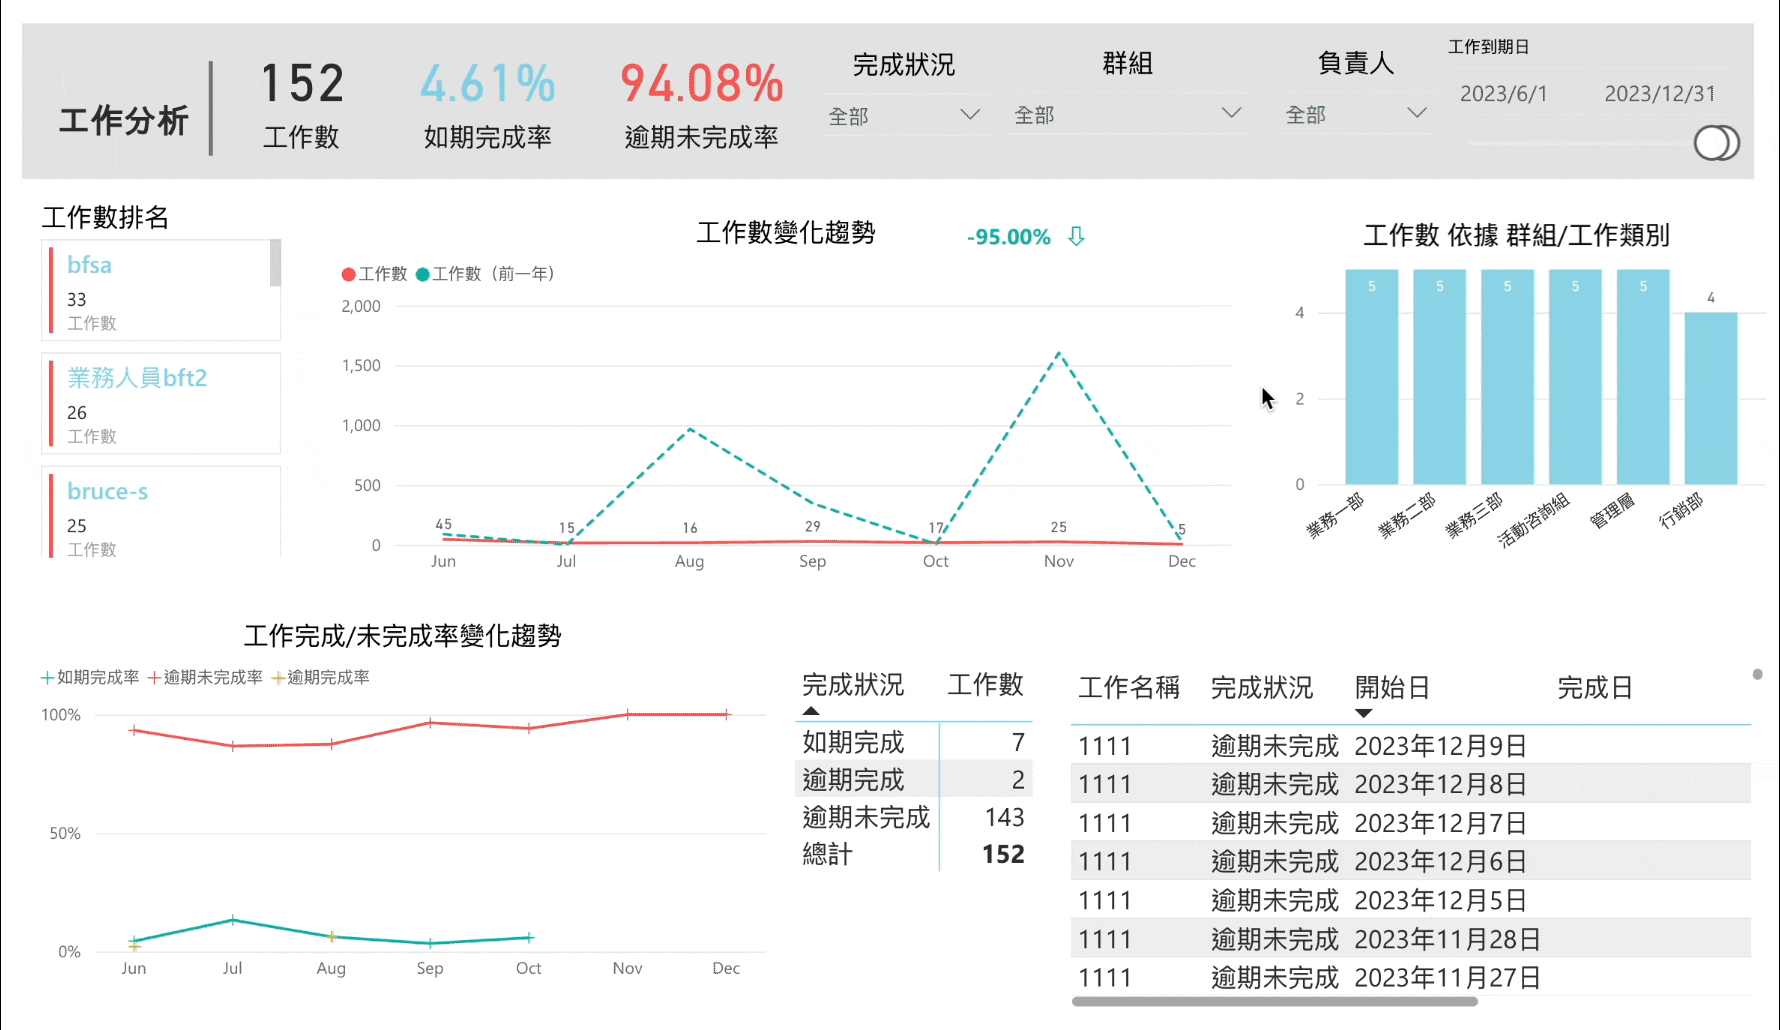Click ascending sort arrow under 完成狀況
This screenshot has height=1030, width=1780.
[x=811, y=711]
